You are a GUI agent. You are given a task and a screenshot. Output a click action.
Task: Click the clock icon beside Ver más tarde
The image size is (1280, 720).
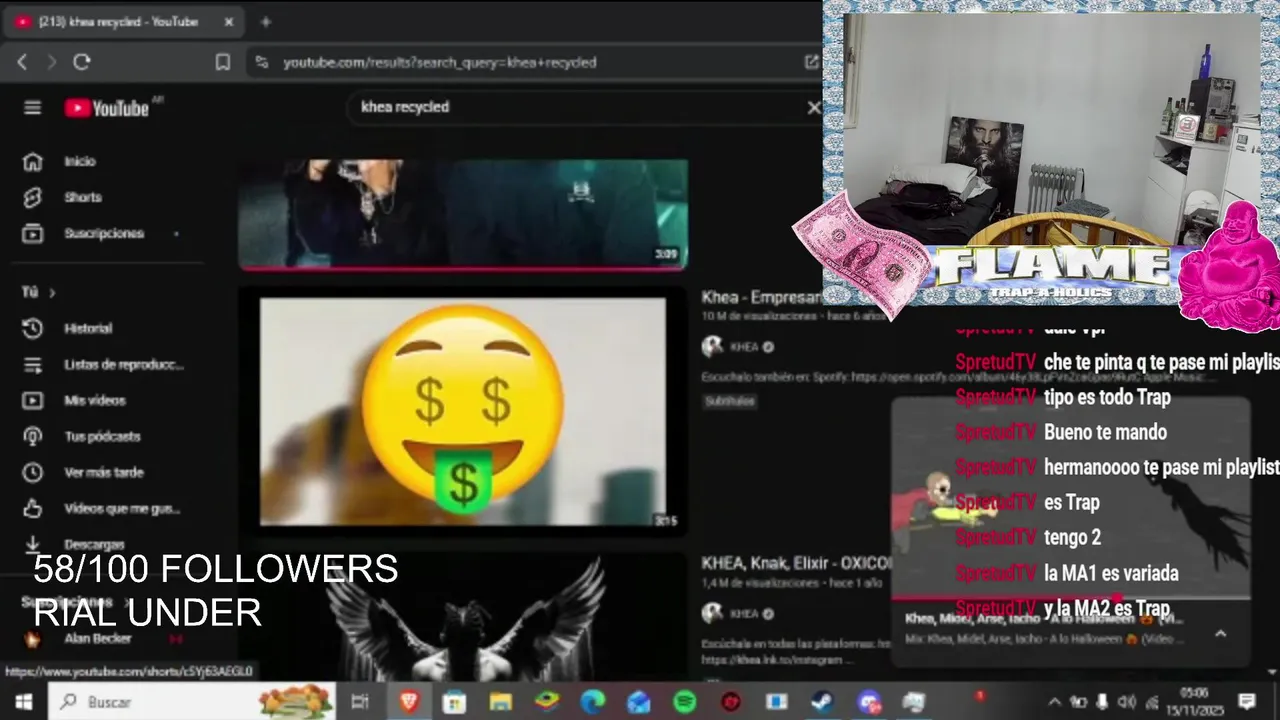pos(33,472)
